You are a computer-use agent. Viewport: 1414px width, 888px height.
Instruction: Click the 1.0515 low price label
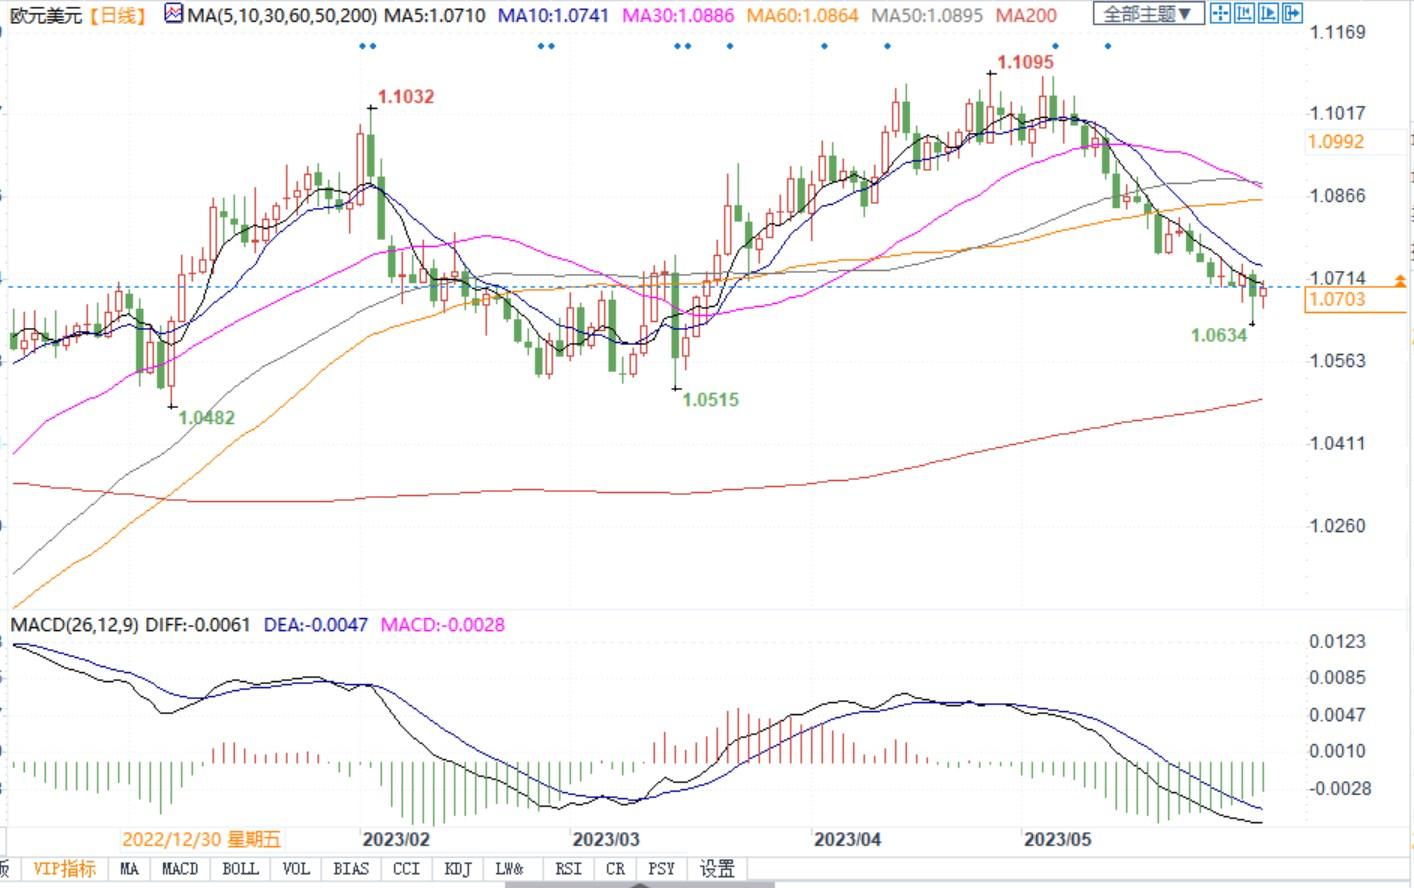710,400
